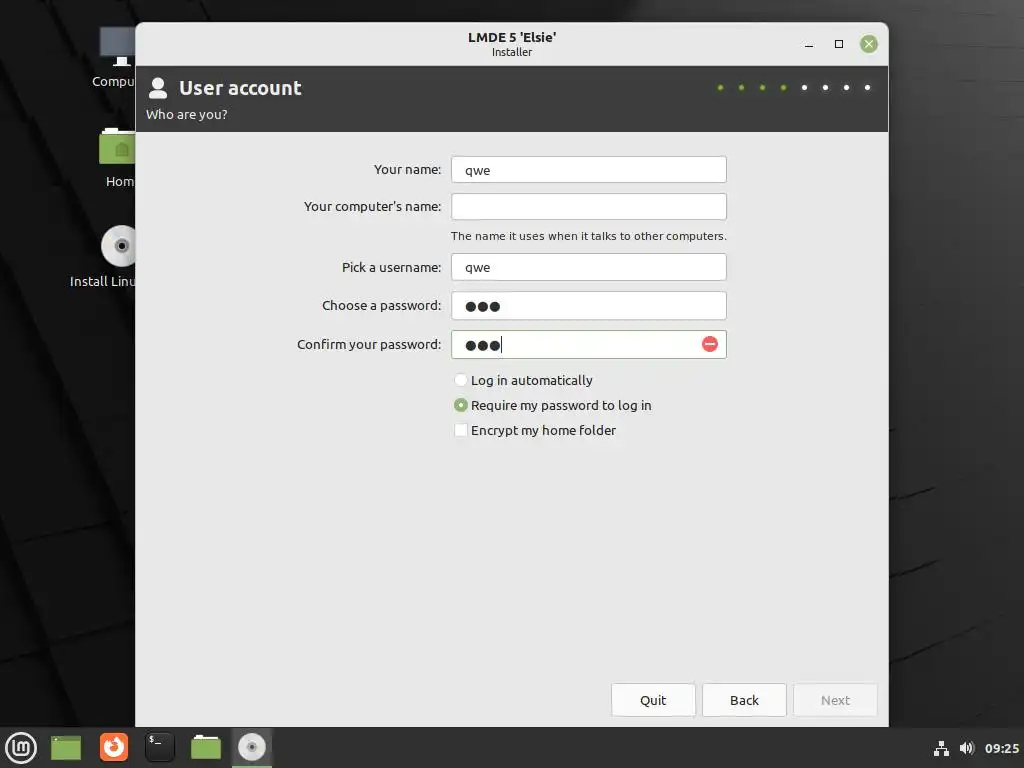Click the show desktop icon in taskbar

[x=66, y=748]
